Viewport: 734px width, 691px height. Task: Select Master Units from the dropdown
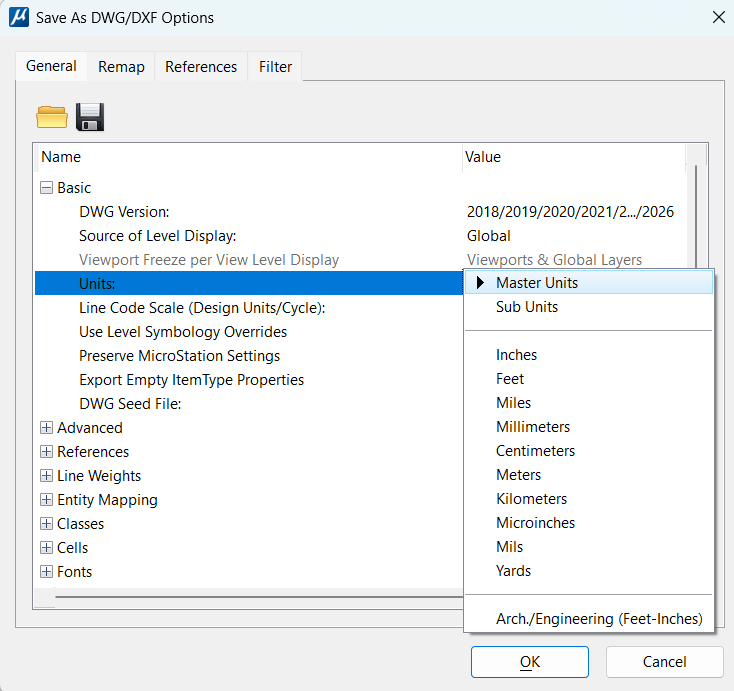[537, 283]
